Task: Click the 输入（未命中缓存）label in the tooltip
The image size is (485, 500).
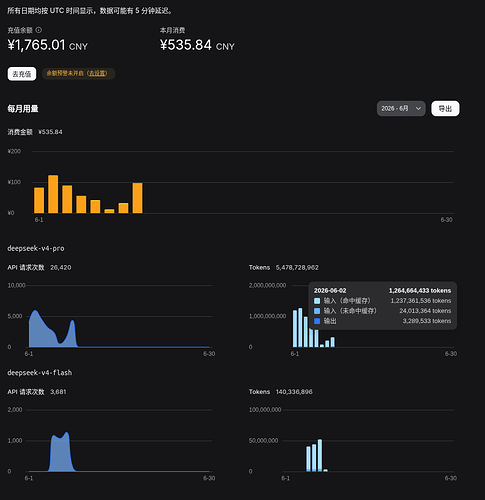Action: pos(350,311)
